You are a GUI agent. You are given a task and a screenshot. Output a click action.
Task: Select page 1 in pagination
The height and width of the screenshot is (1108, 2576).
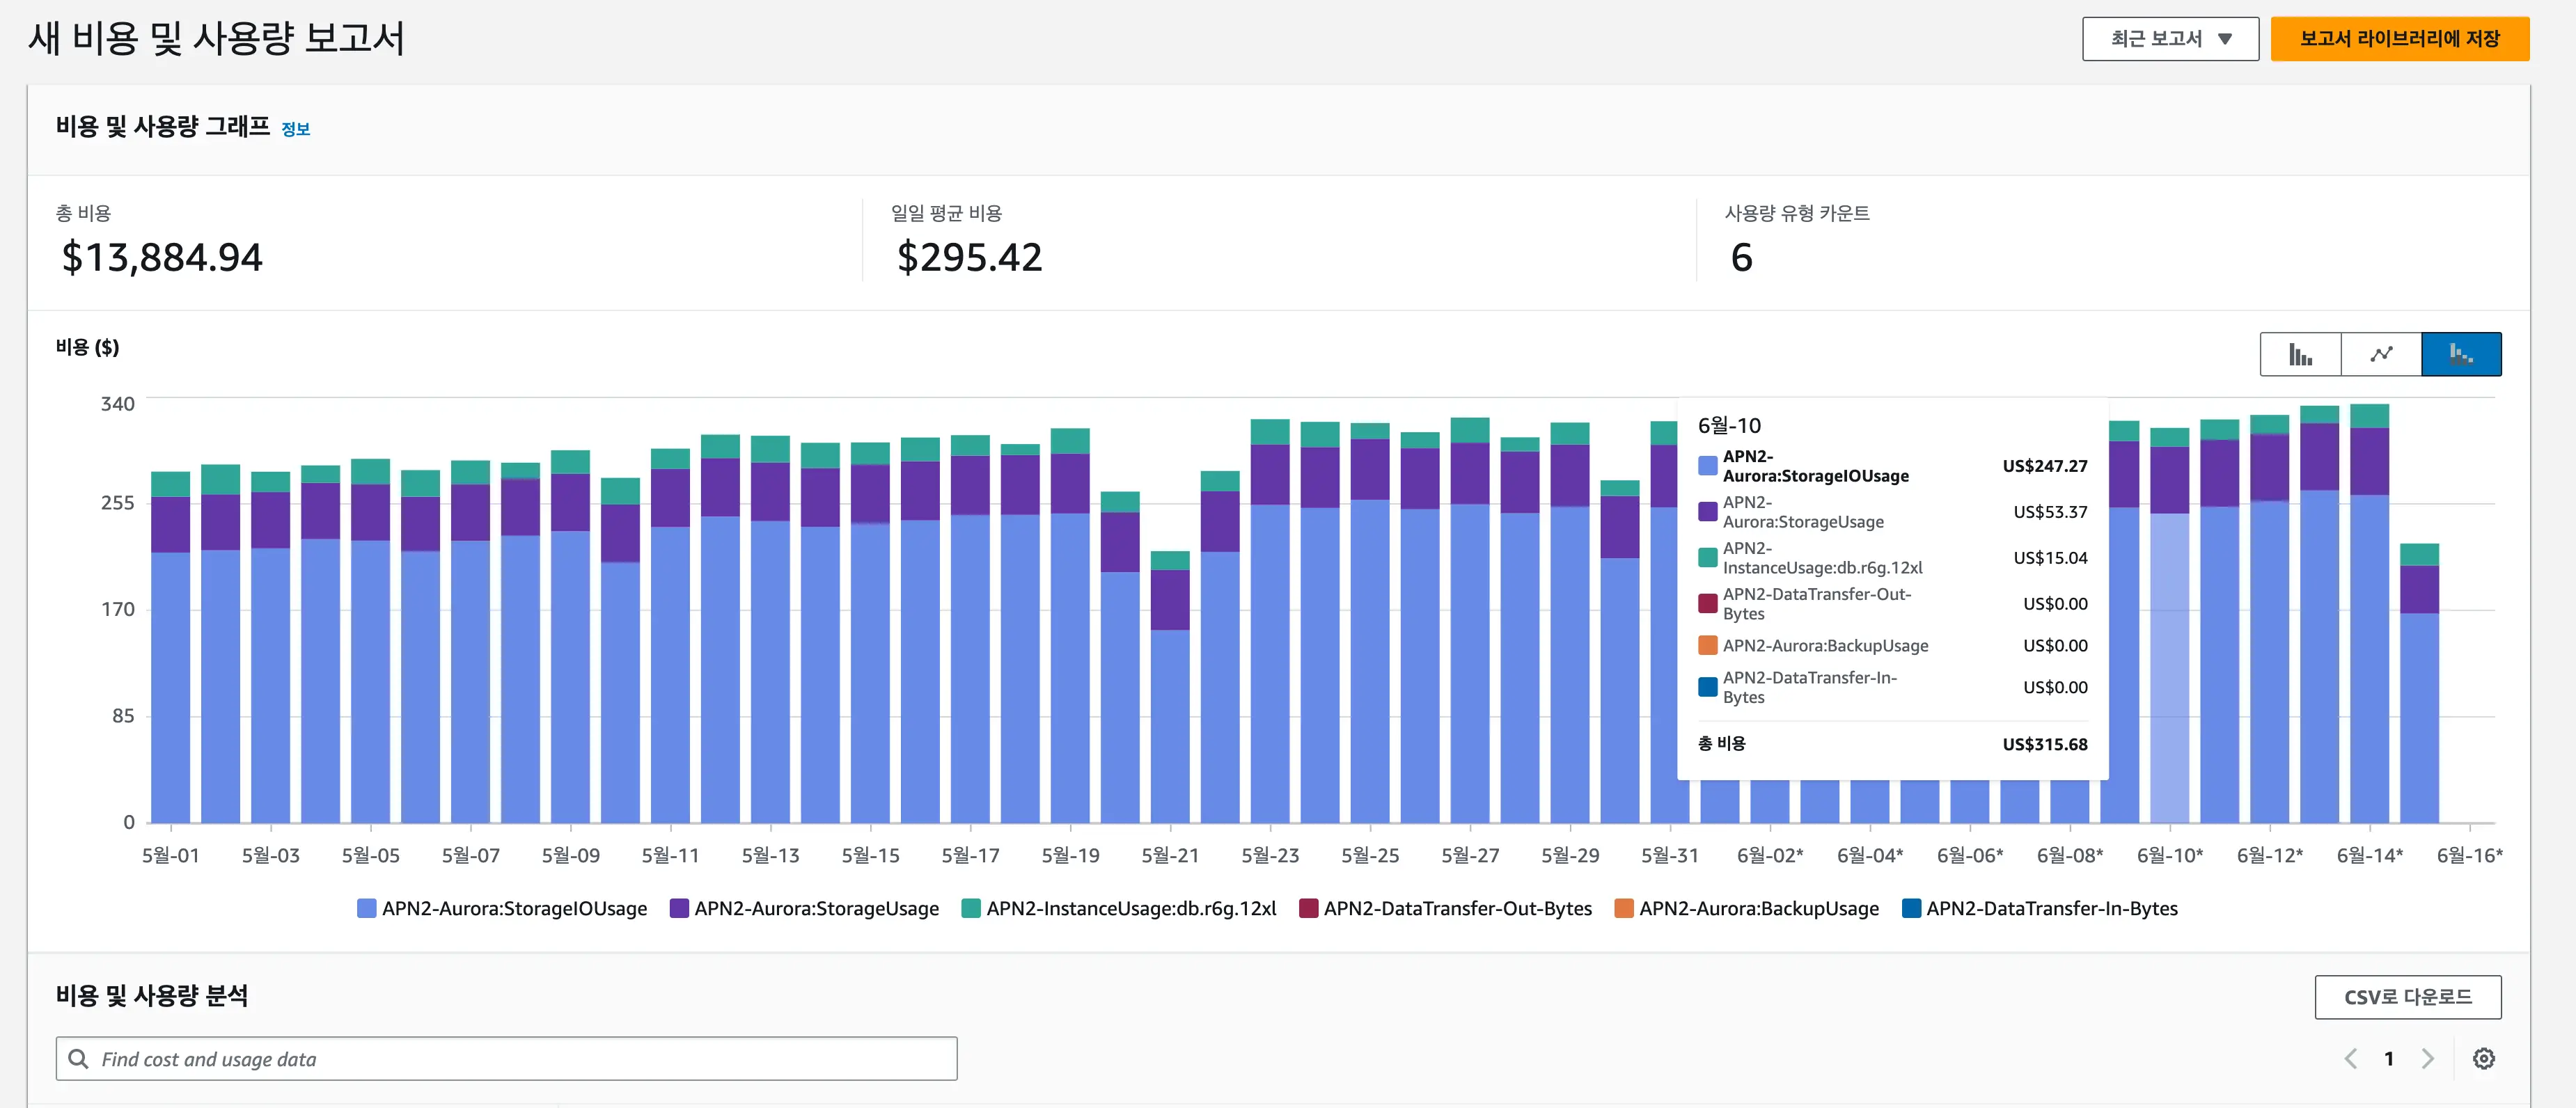2389,1058
